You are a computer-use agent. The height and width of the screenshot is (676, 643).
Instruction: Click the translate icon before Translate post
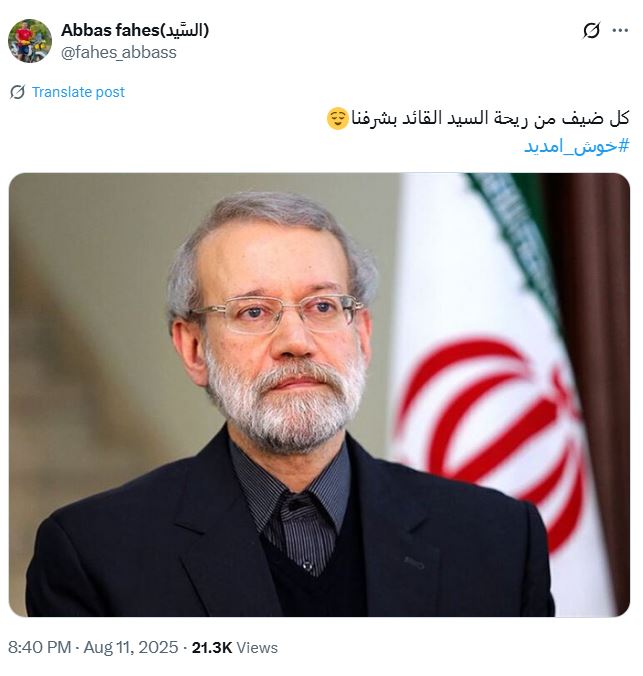pos(17,92)
